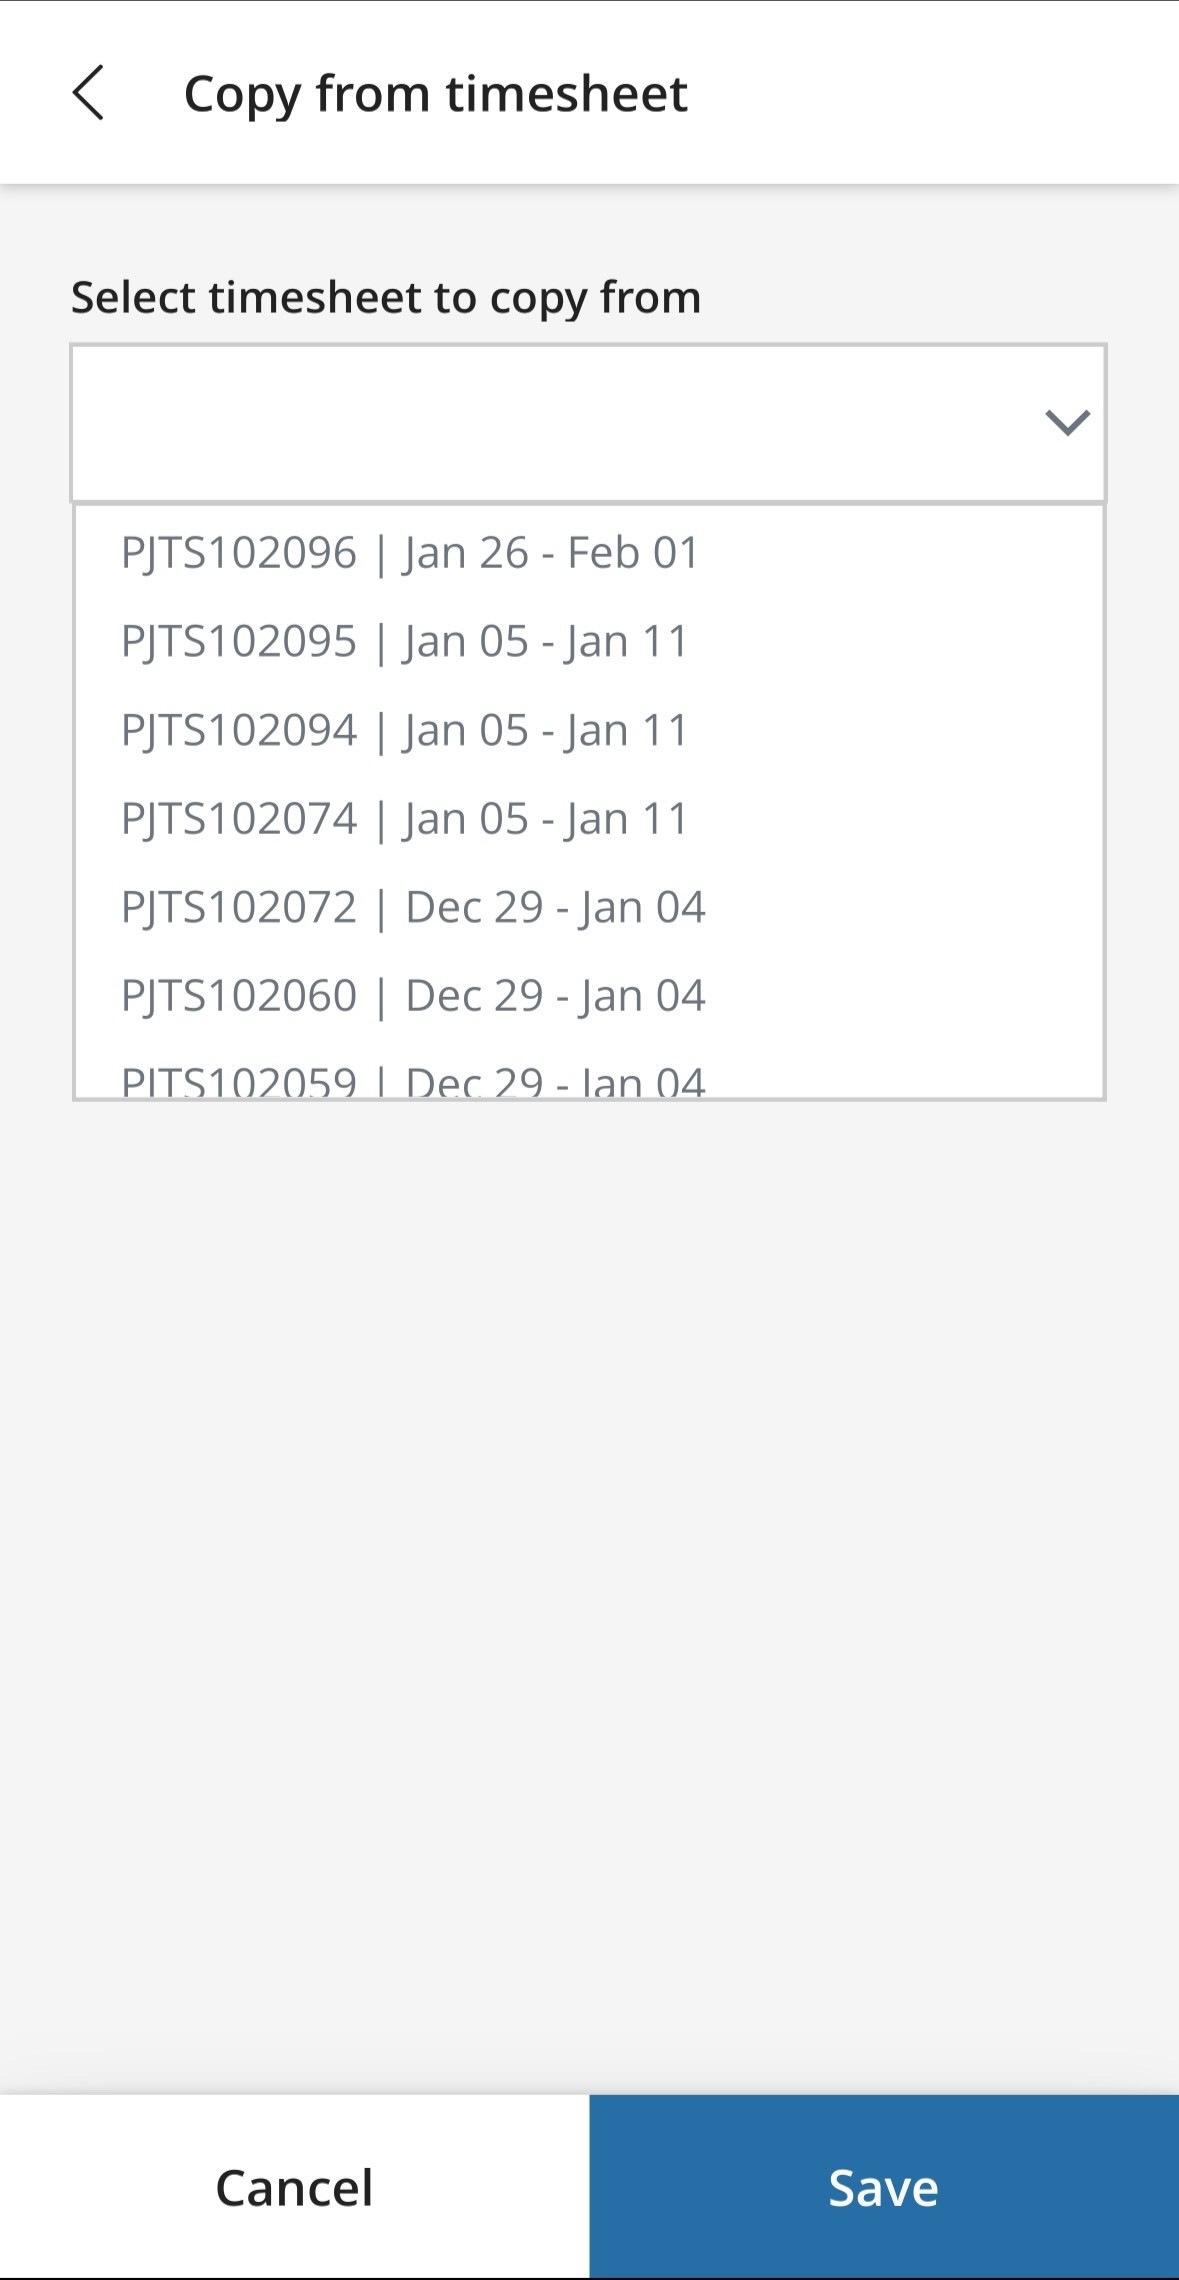The width and height of the screenshot is (1179, 2280).
Task: Click the Jan 05 - Jan 11 text of PJTS102095
Action: point(546,642)
